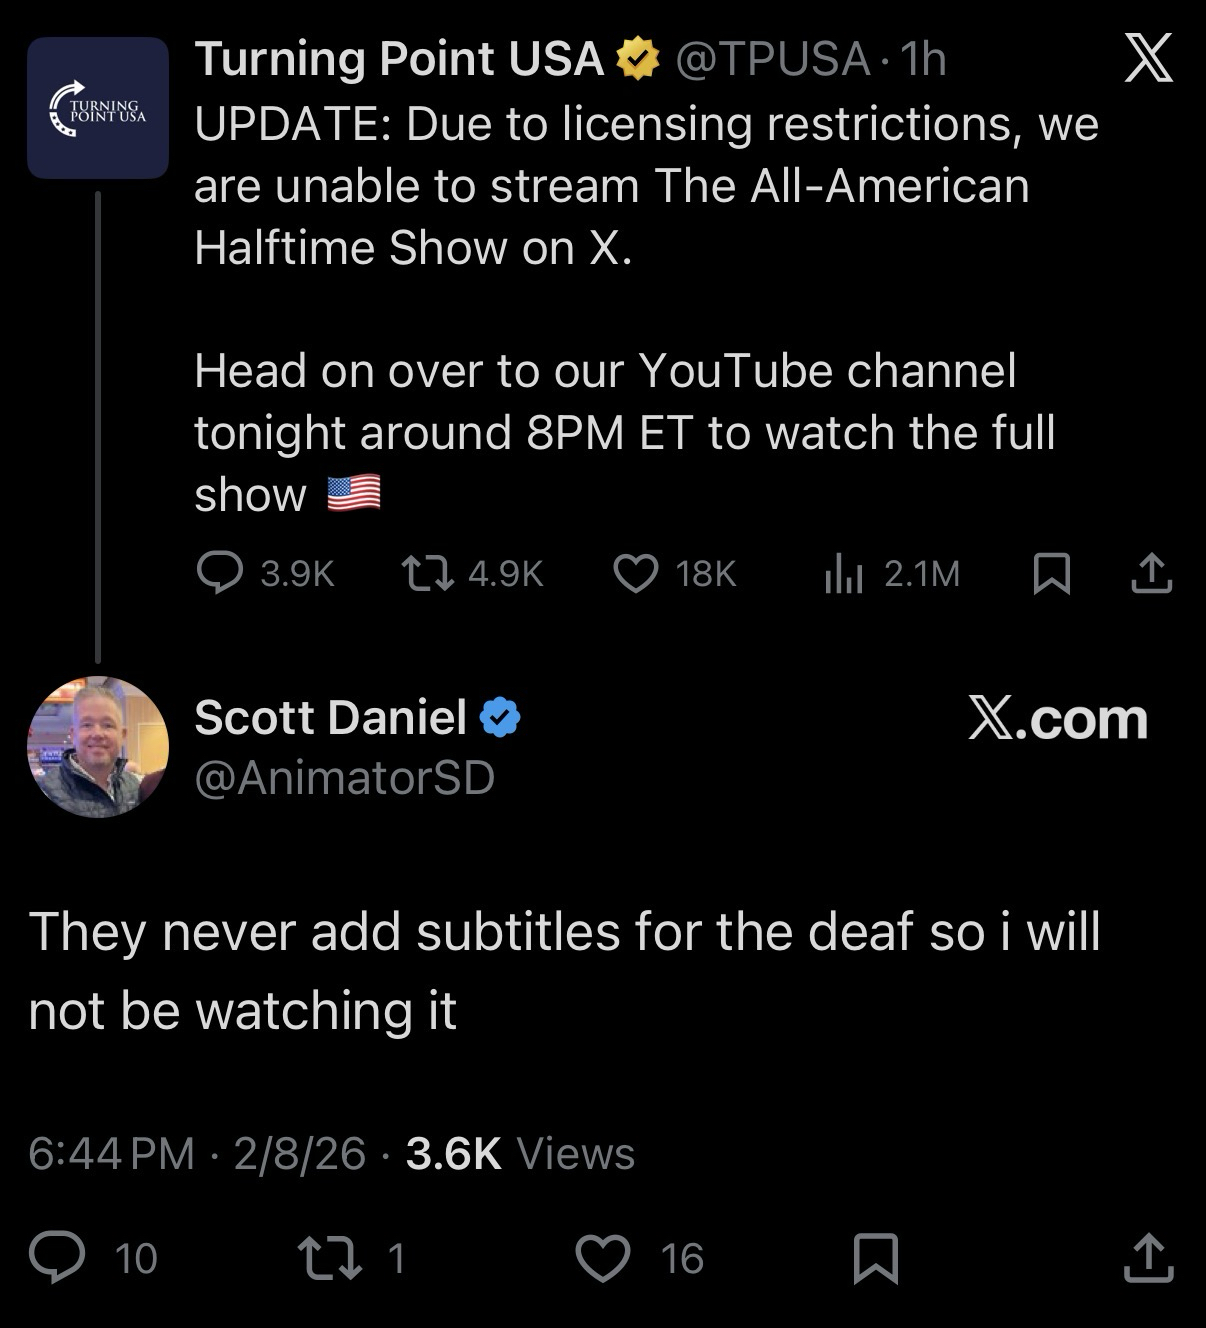The width and height of the screenshot is (1206, 1328).
Task: Bookmark the Turning Point USA post
Action: coord(1050,574)
